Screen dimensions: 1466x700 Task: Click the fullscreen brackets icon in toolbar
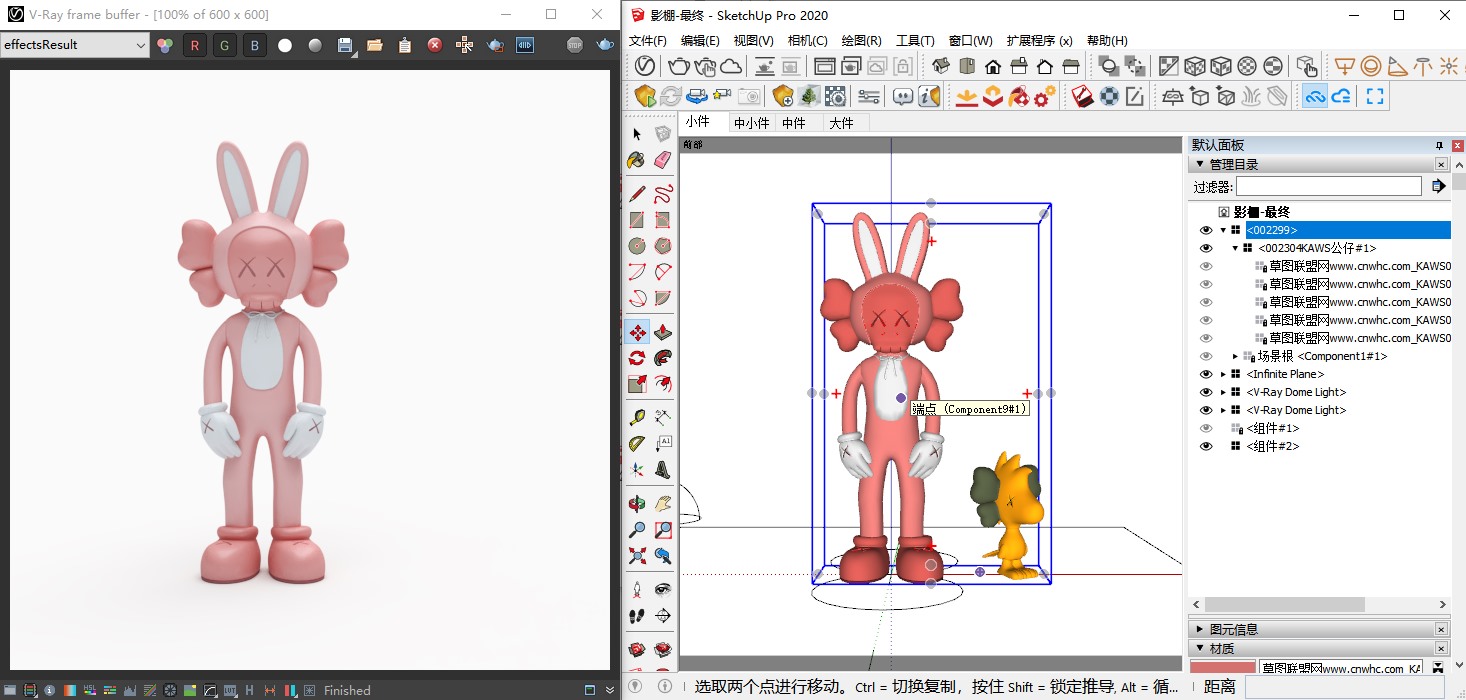pyautogui.click(x=1375, y=96)
